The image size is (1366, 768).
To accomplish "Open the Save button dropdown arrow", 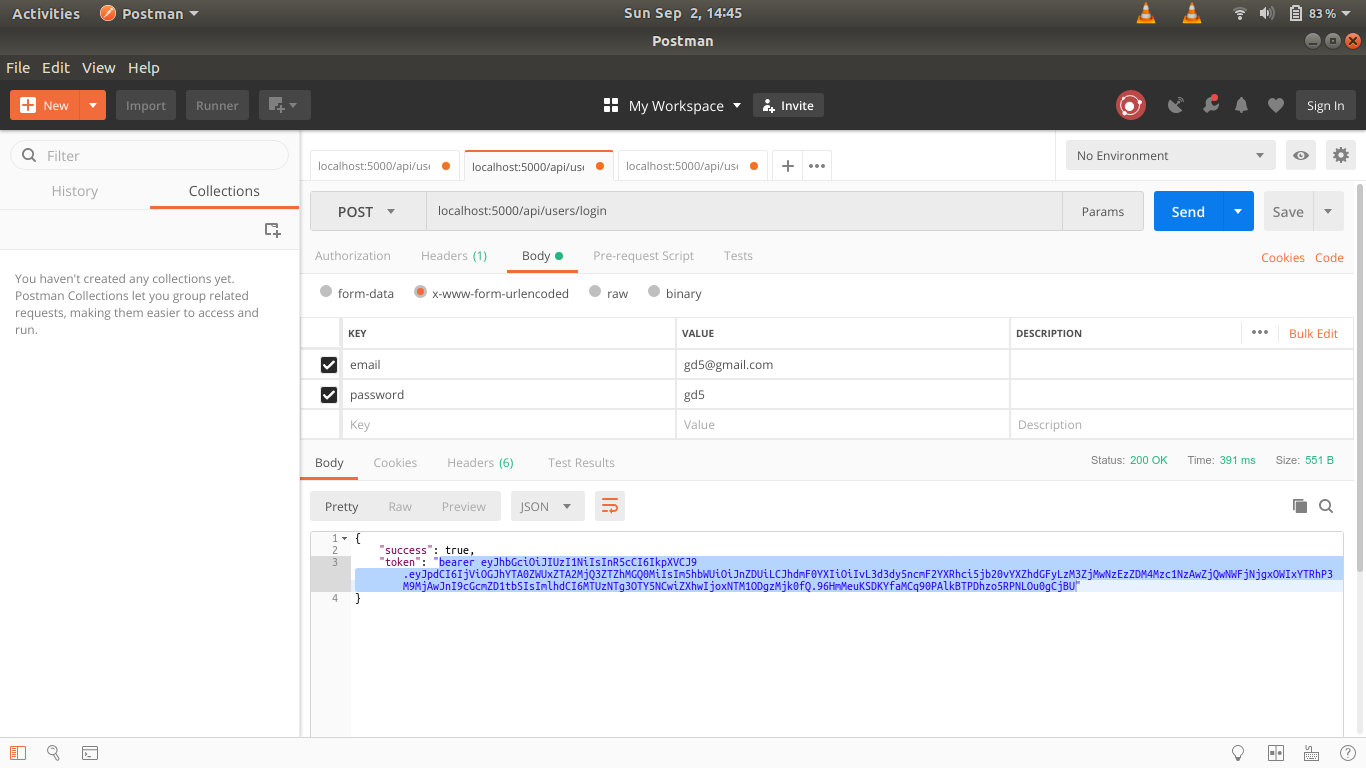I will point(1328,211).
